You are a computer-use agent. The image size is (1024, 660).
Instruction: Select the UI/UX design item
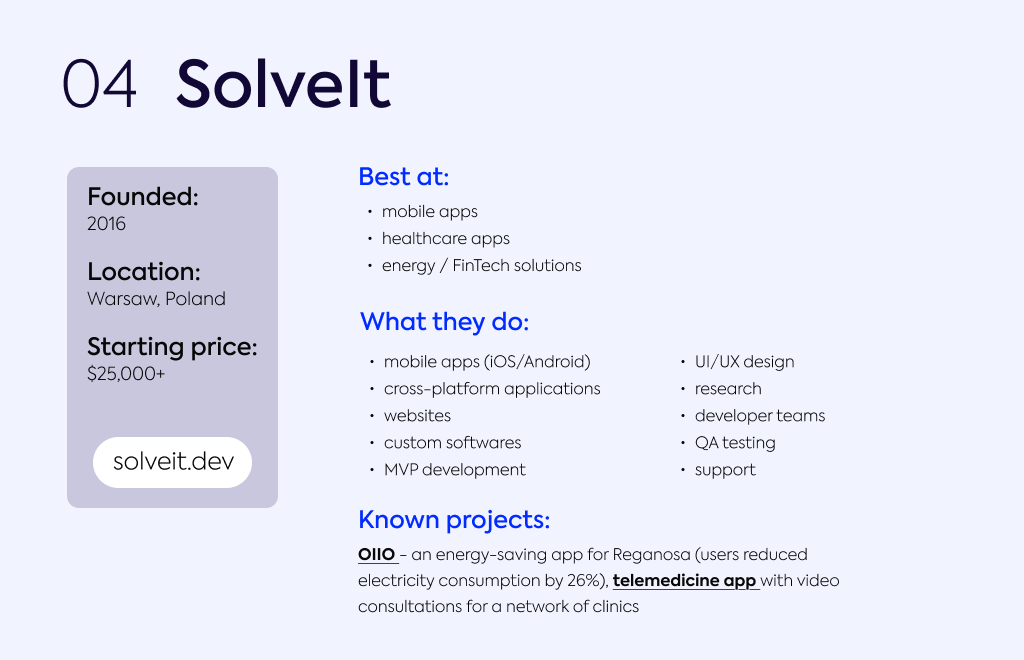744,362
